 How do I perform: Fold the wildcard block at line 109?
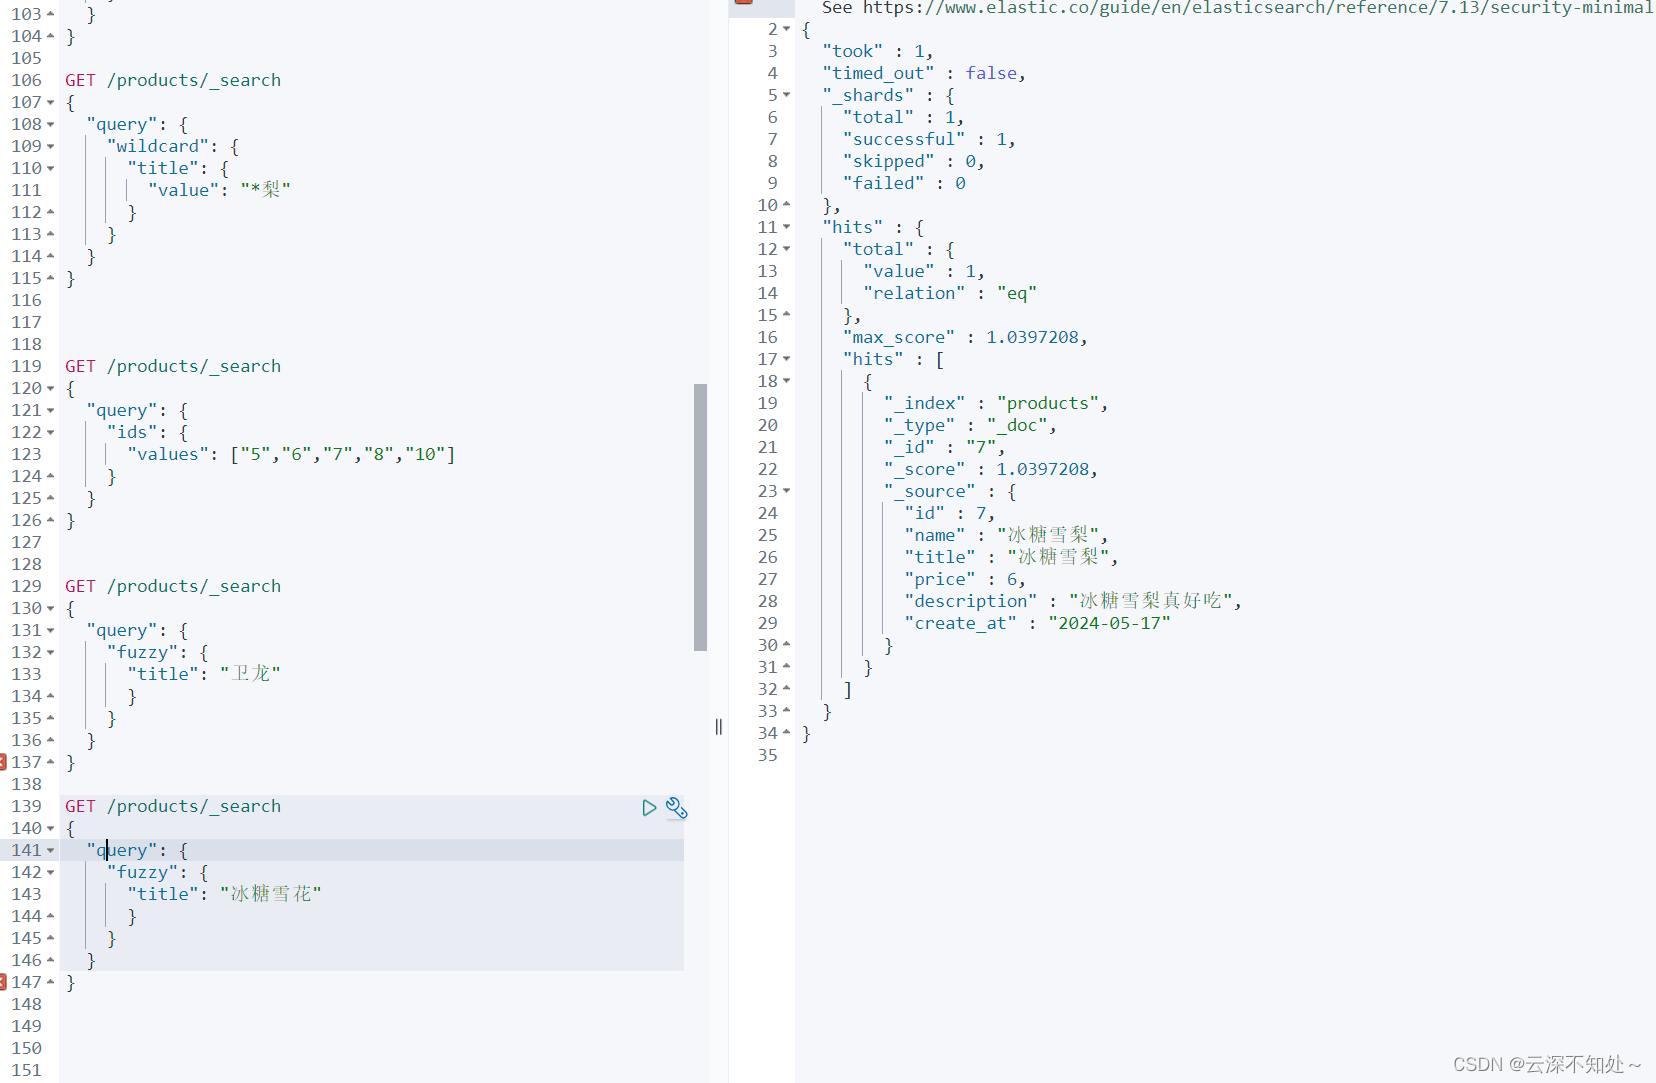(50, 146)
